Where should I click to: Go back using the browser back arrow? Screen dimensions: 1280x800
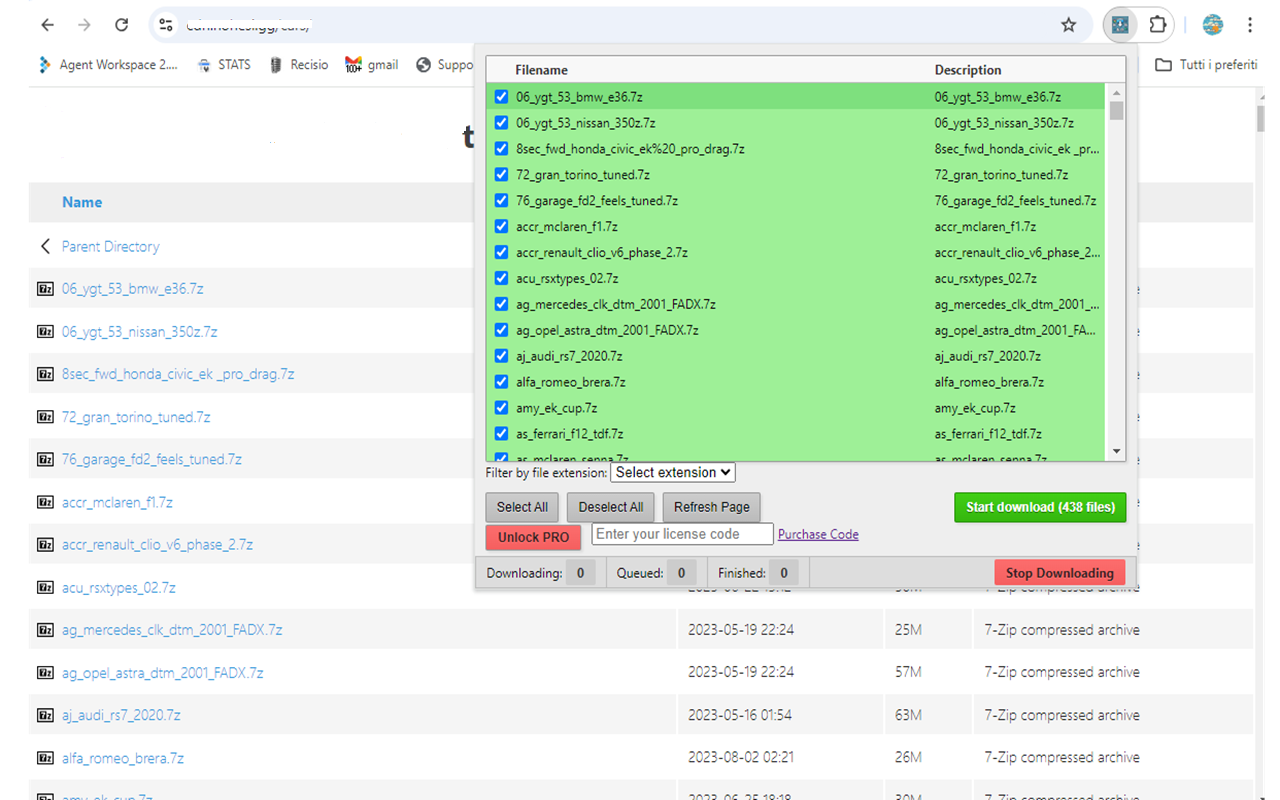[47, 25]
